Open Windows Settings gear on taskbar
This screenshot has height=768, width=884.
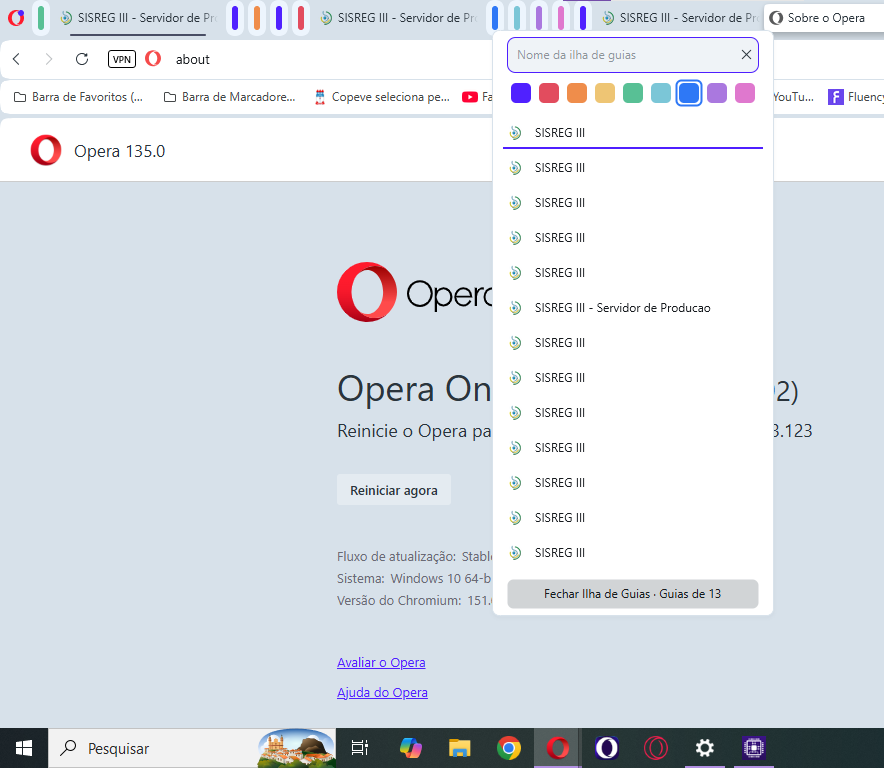(x=705, y=748)
